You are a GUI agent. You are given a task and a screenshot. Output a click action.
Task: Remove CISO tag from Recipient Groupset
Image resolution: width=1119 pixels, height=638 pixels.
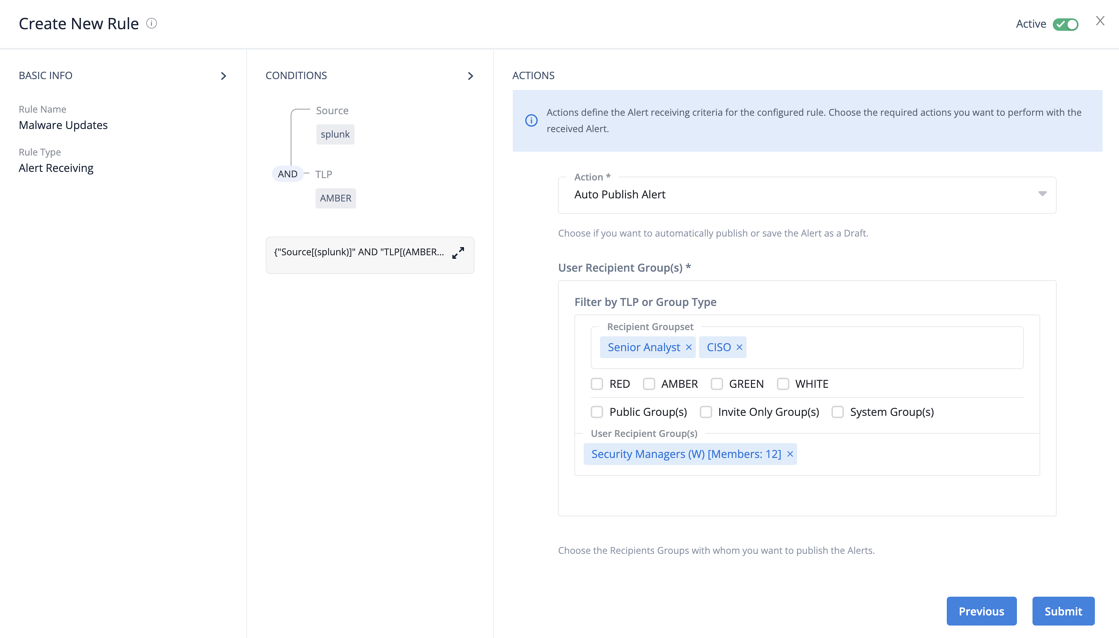tap(740, 347)
